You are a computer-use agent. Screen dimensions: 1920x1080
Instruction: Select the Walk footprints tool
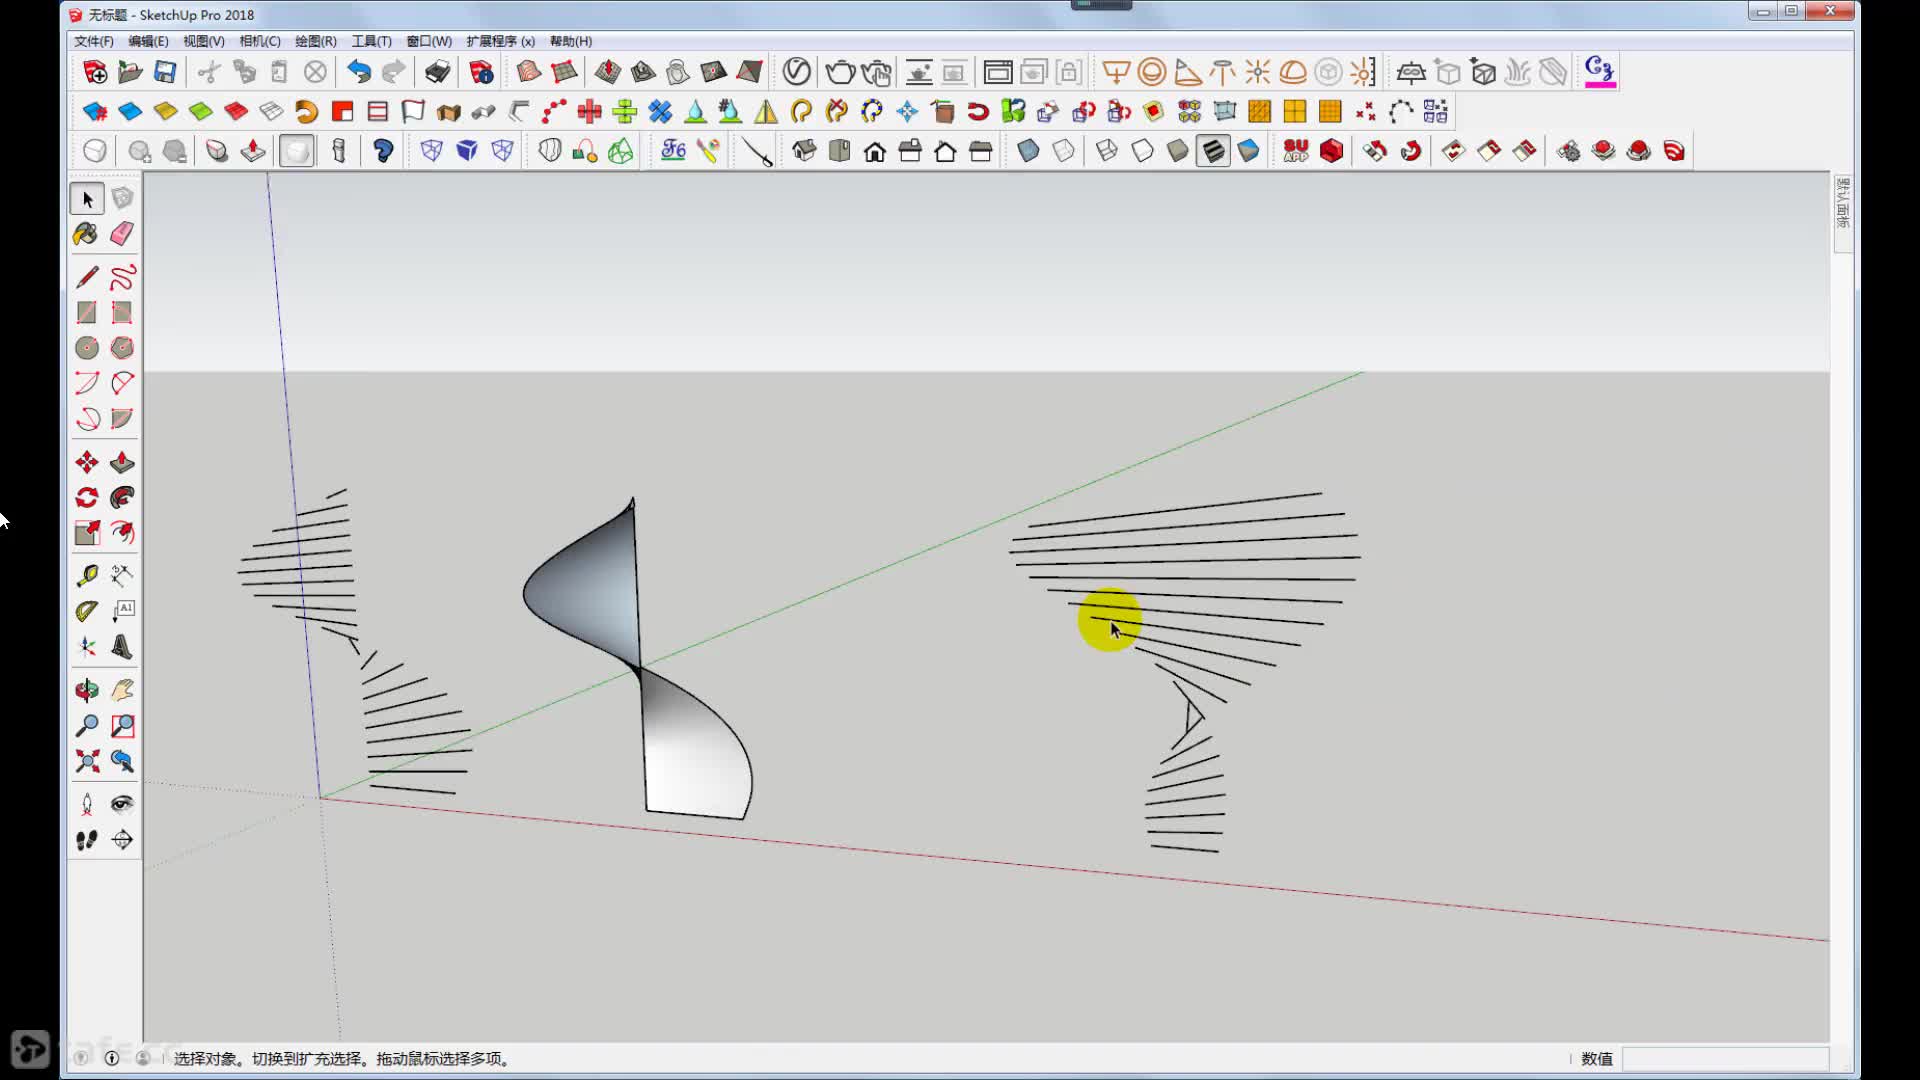tap(87, 840)
